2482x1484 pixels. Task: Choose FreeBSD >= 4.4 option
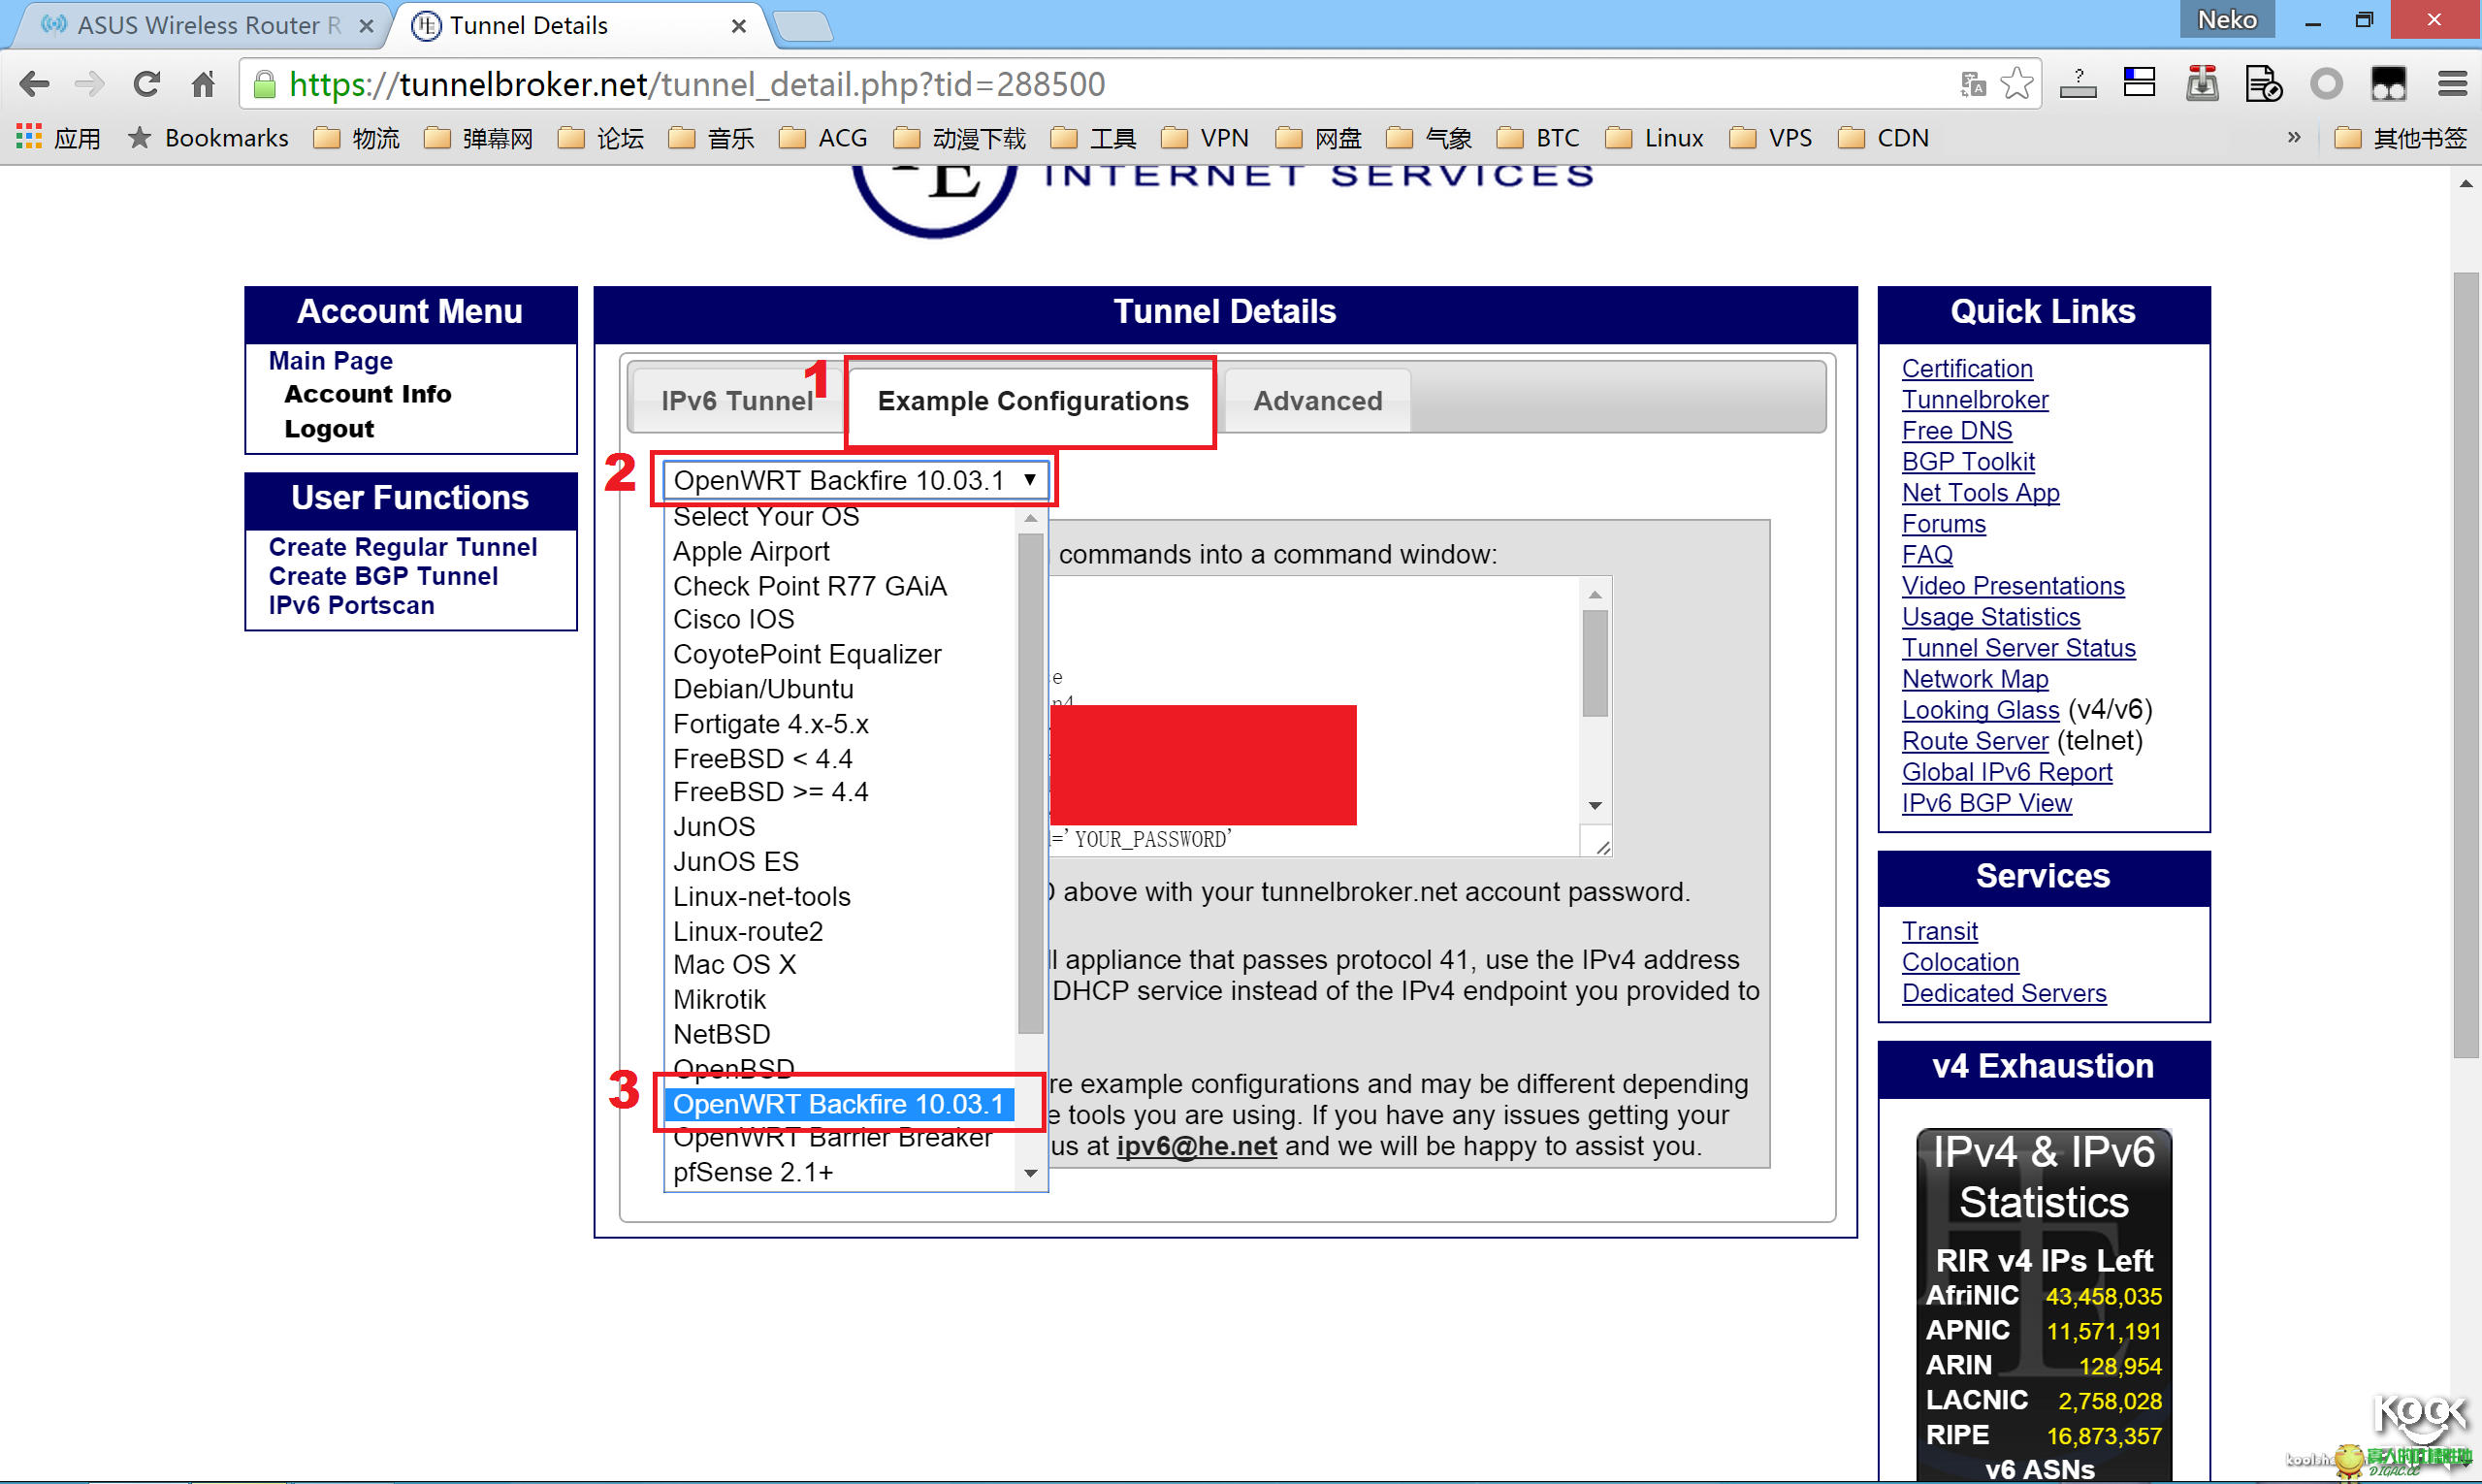point(770,792)
